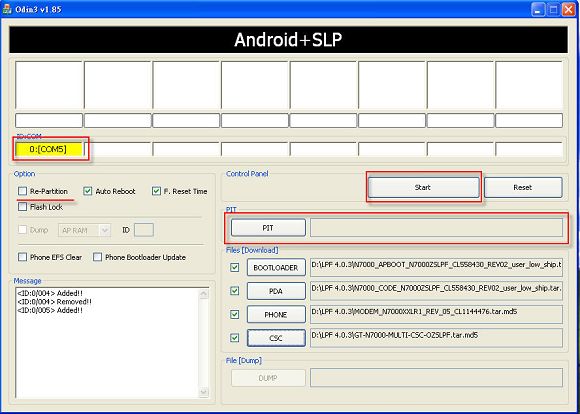
Task: Click the File [Dump] path field
Action: [x=436, y=378]
